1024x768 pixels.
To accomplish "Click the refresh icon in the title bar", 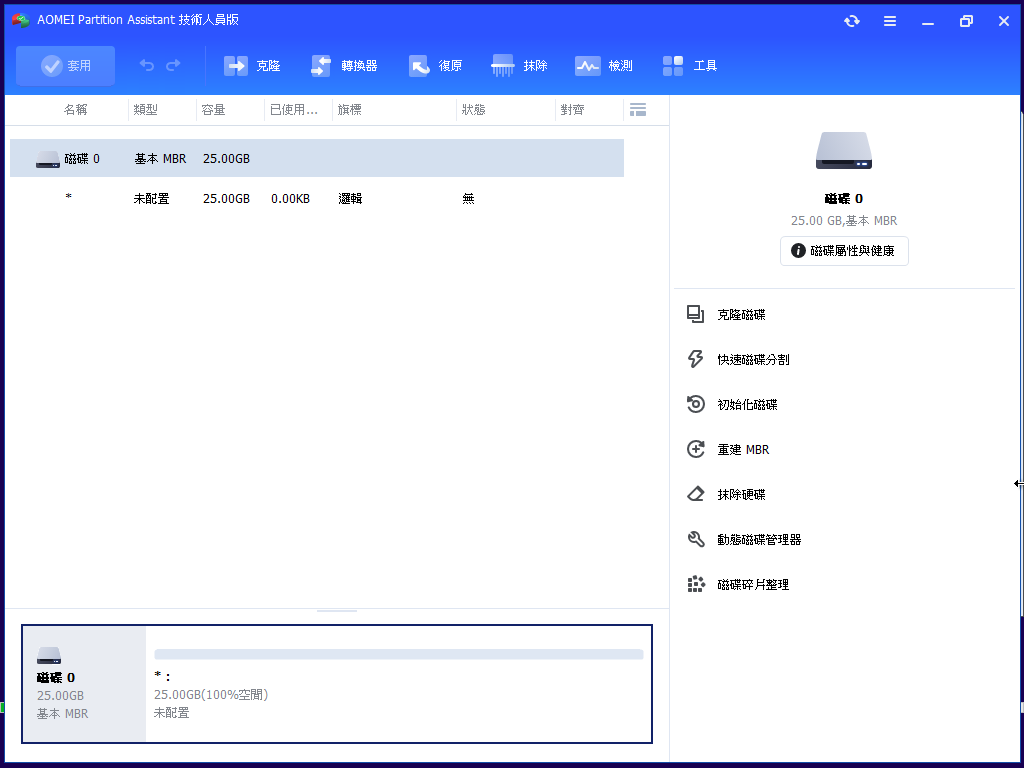I will (852, 21).
